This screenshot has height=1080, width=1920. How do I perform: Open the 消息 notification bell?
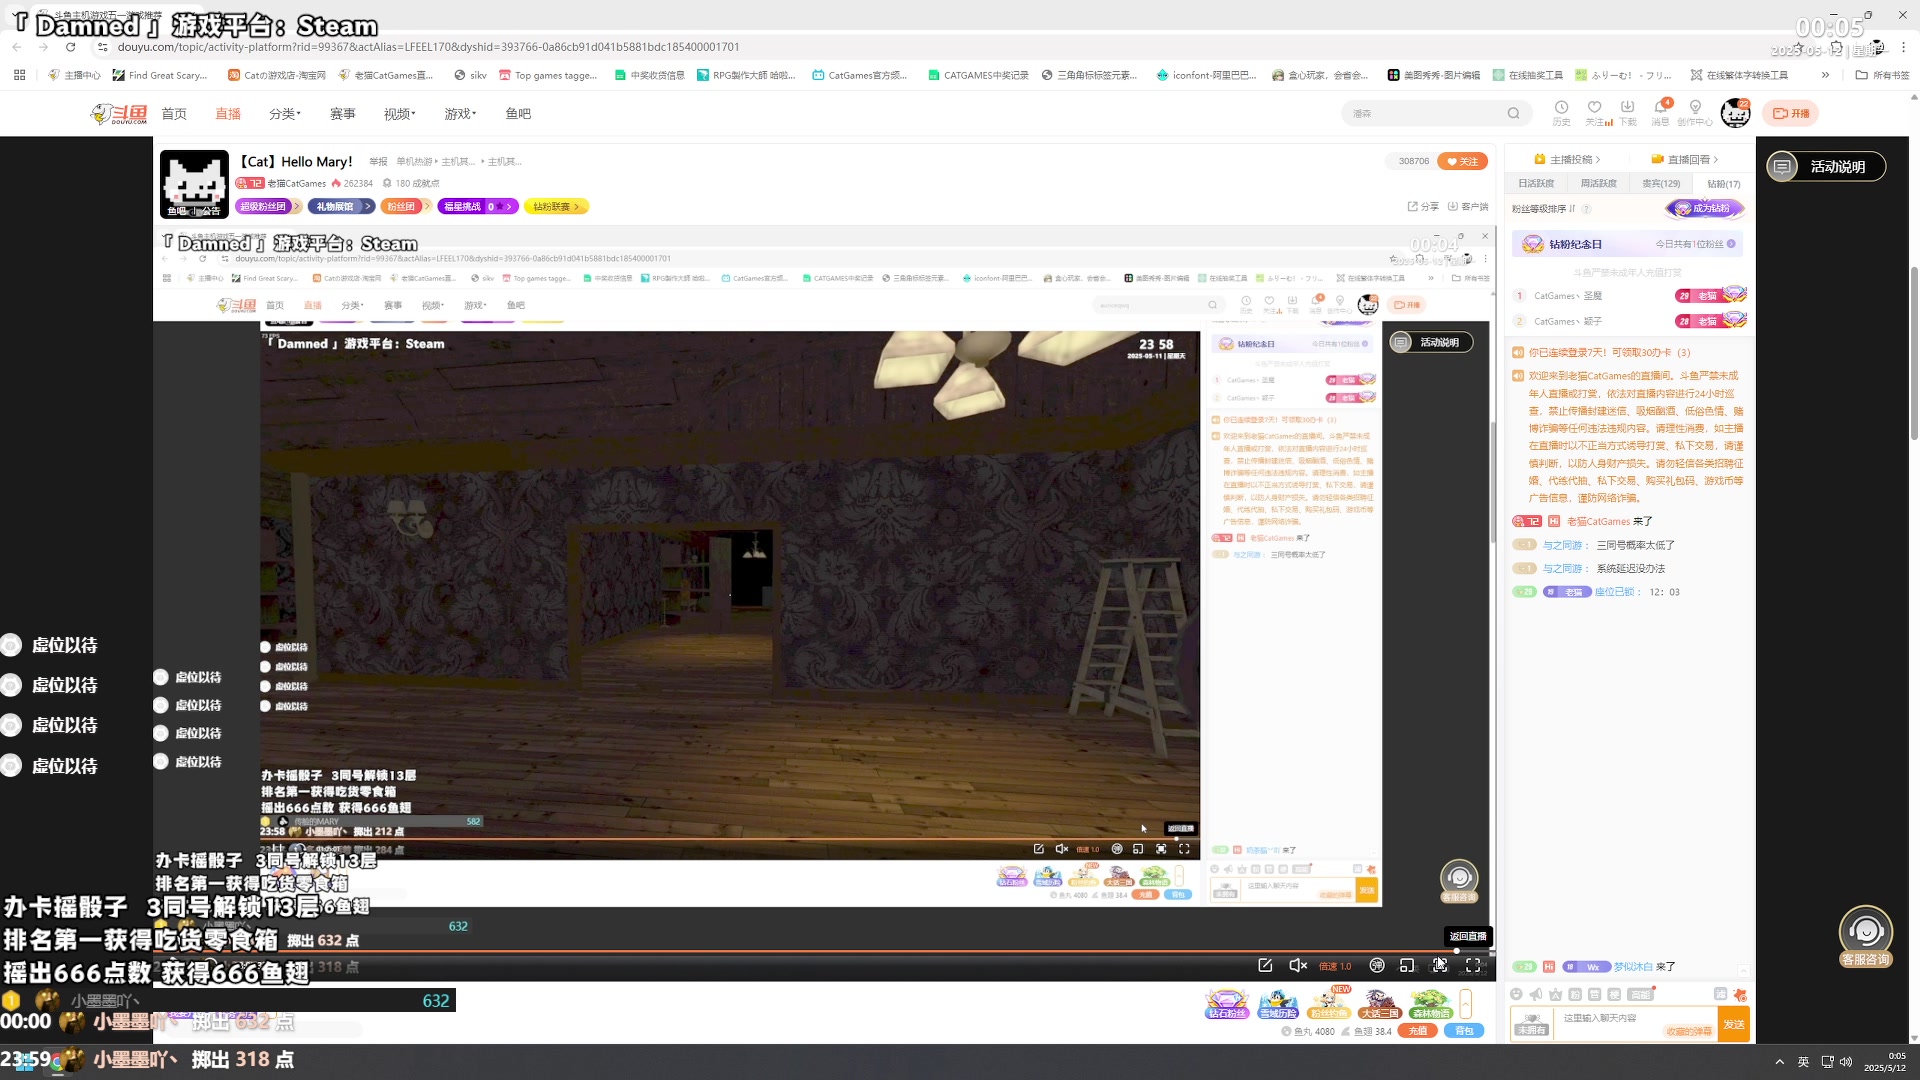click(1661, 108)
